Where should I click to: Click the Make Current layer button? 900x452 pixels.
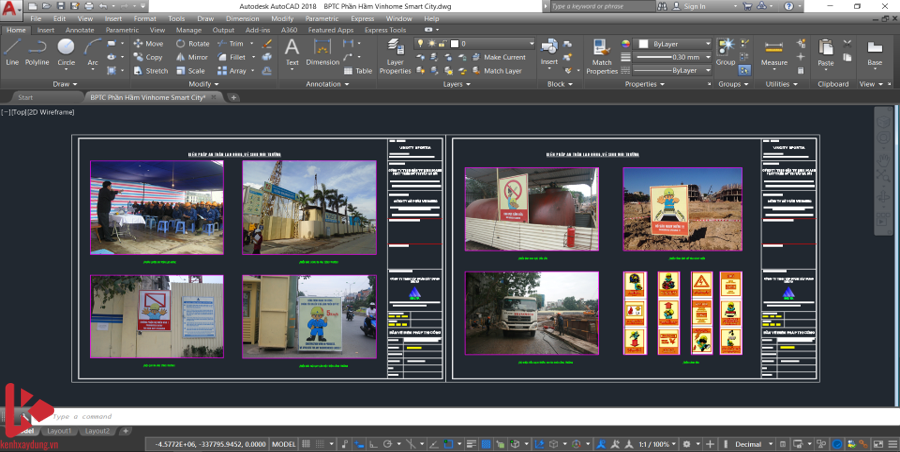pyautogui.click(x=504, y=57)
